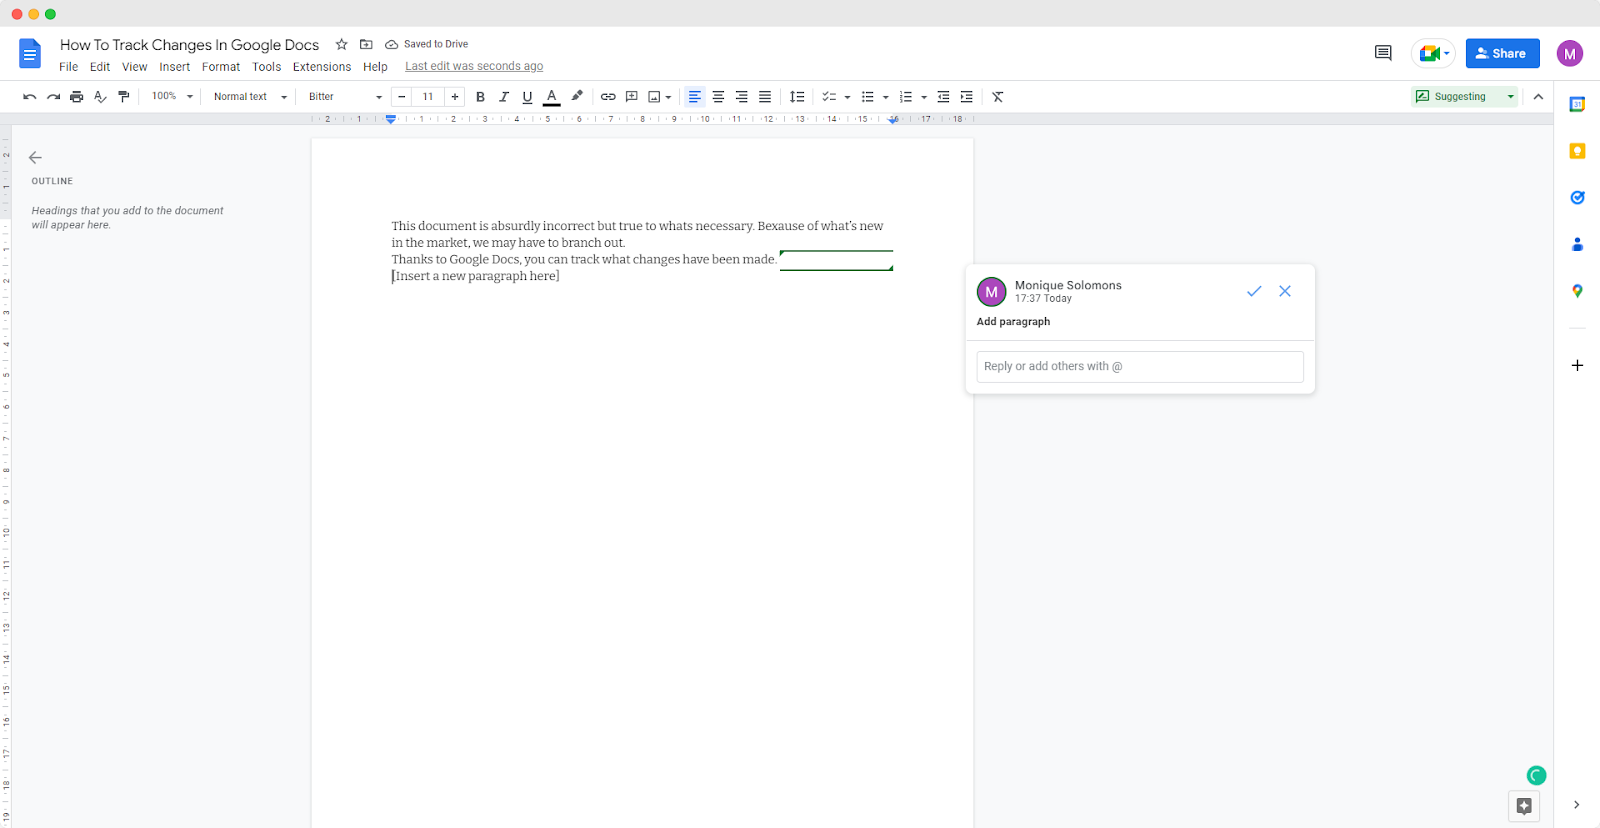1600x828 pixels.
Task: Decrease the font size
Action: pos(402,97)
